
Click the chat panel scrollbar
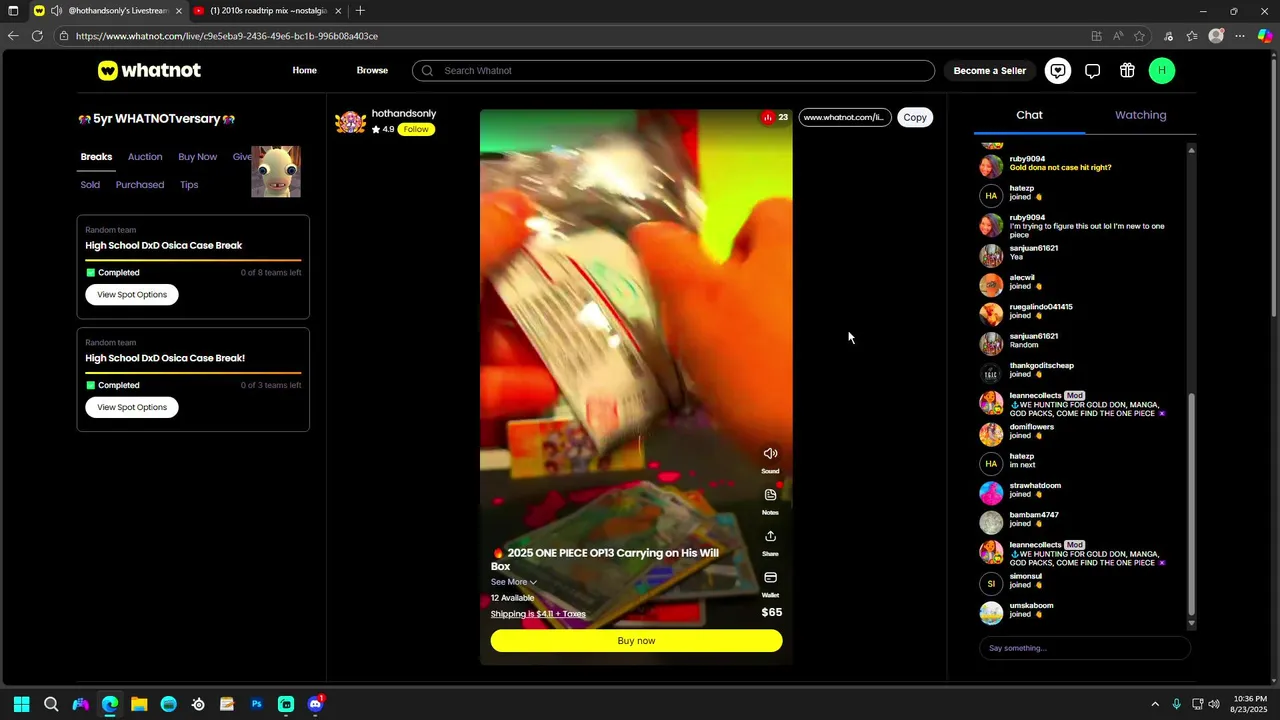[x=1191, y=504]
